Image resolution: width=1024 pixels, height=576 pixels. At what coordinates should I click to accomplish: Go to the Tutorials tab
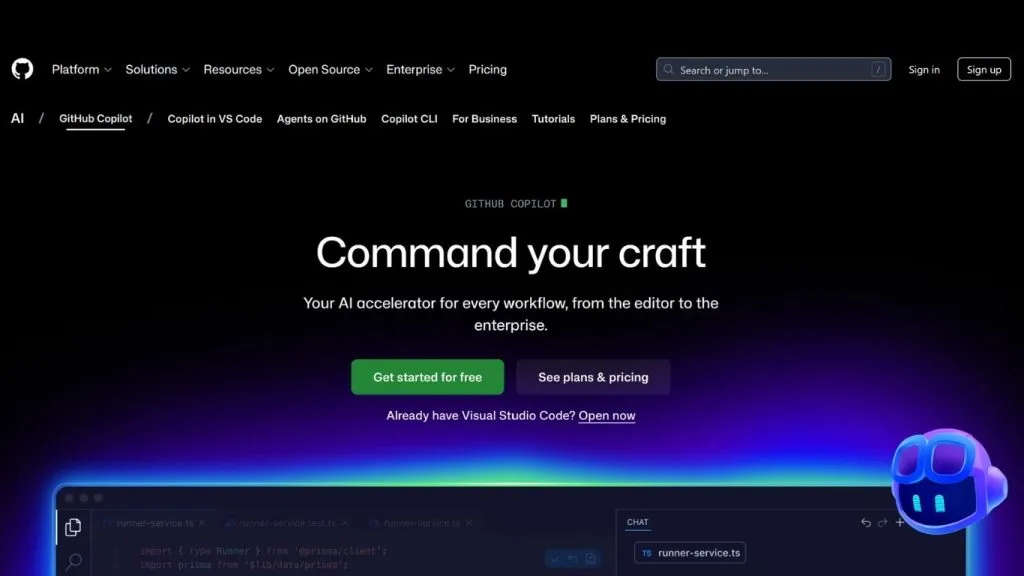click(x=553, y=119)
